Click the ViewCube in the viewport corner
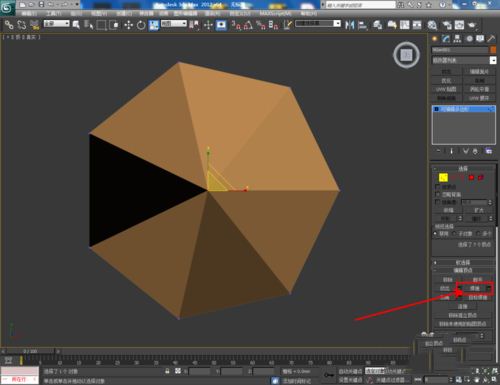The height and width of the screenshot is (385, 500). 406,55
